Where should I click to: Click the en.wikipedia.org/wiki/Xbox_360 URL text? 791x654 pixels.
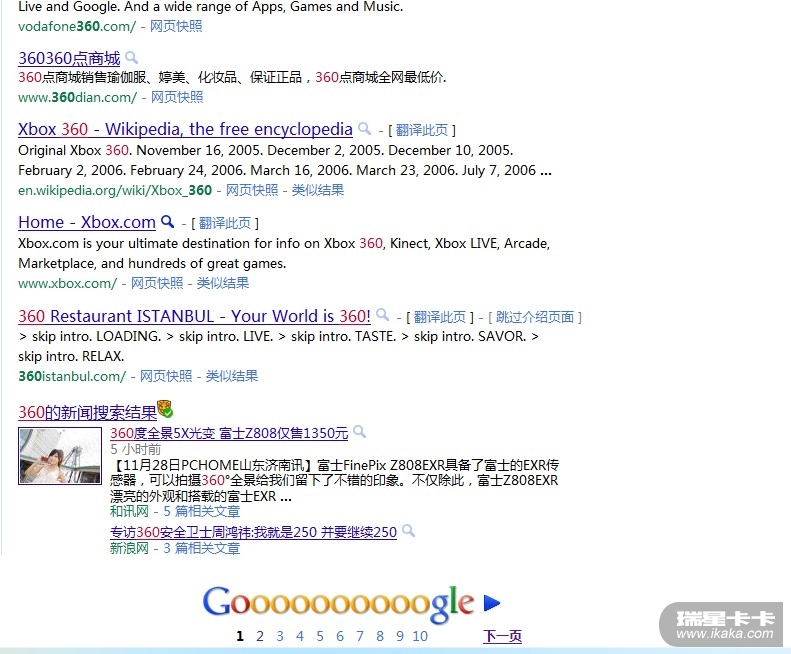click(115, 190)
